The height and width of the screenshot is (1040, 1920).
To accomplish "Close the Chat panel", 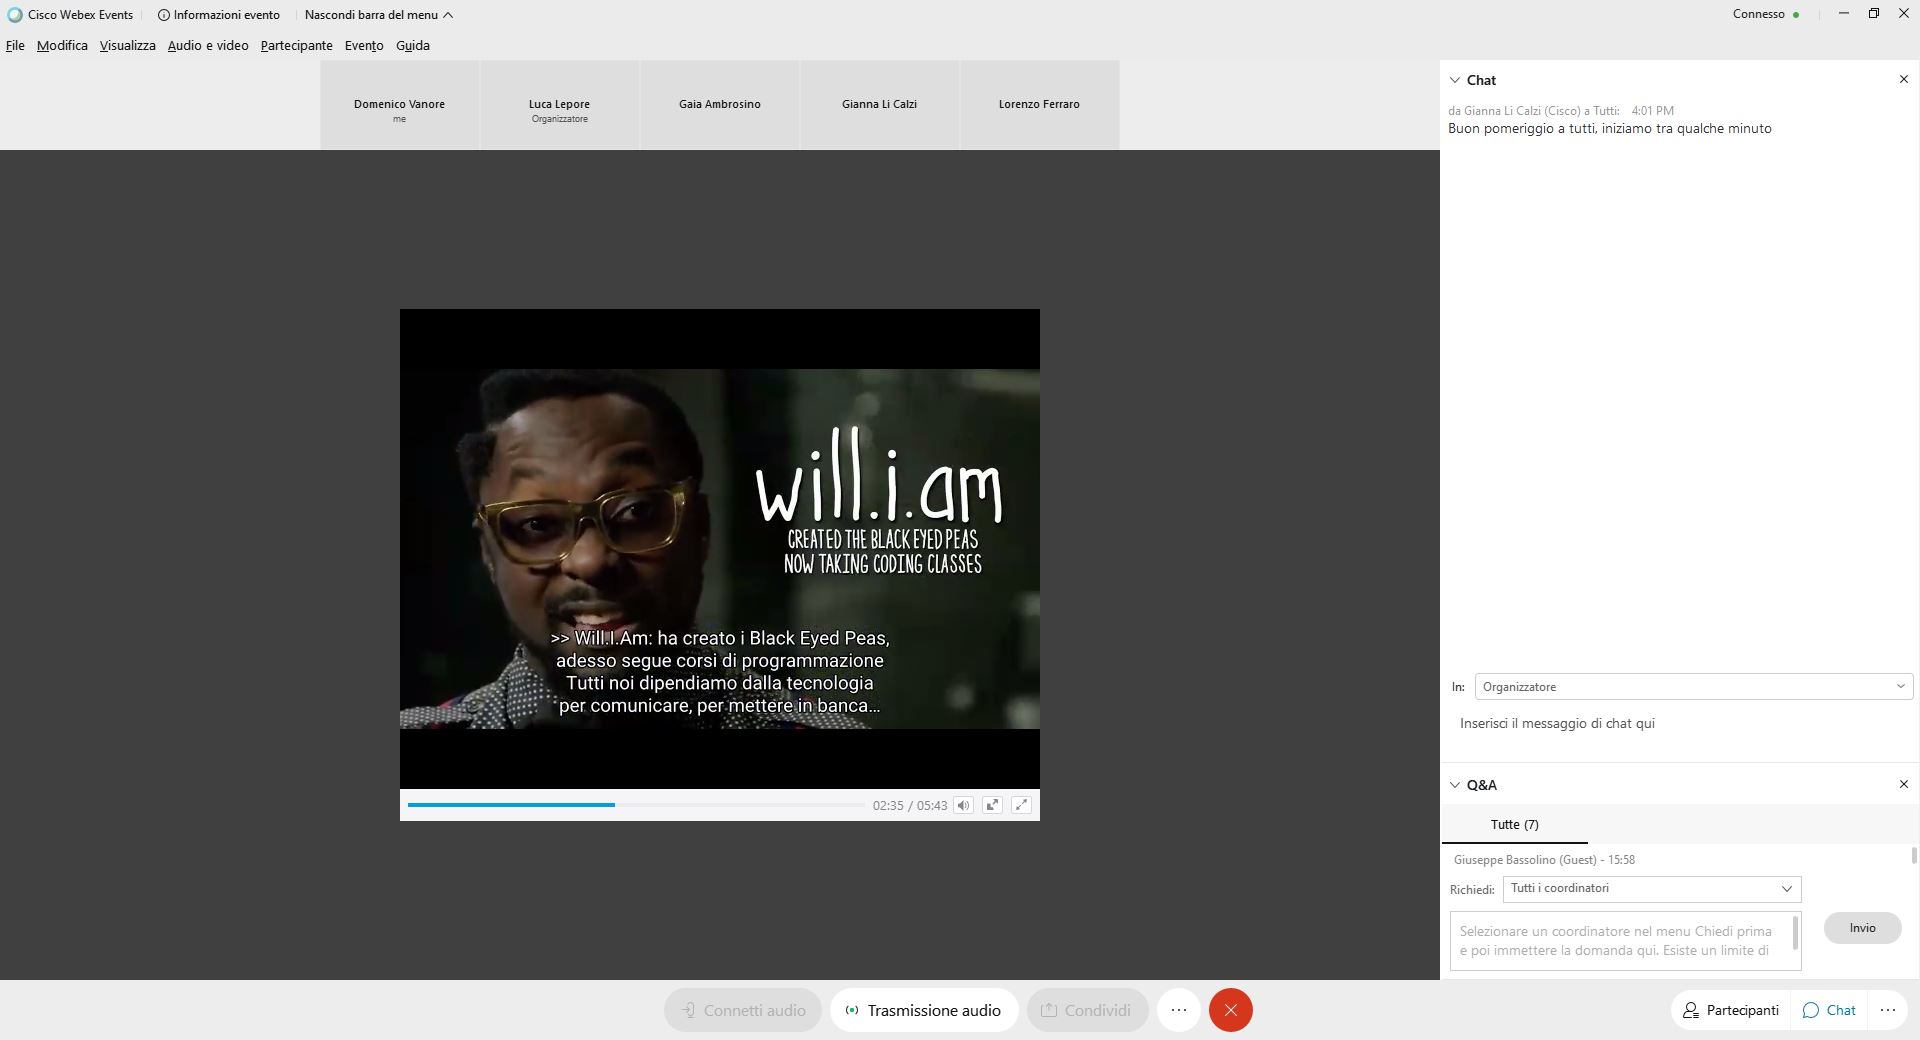I will coord(1903,80).
